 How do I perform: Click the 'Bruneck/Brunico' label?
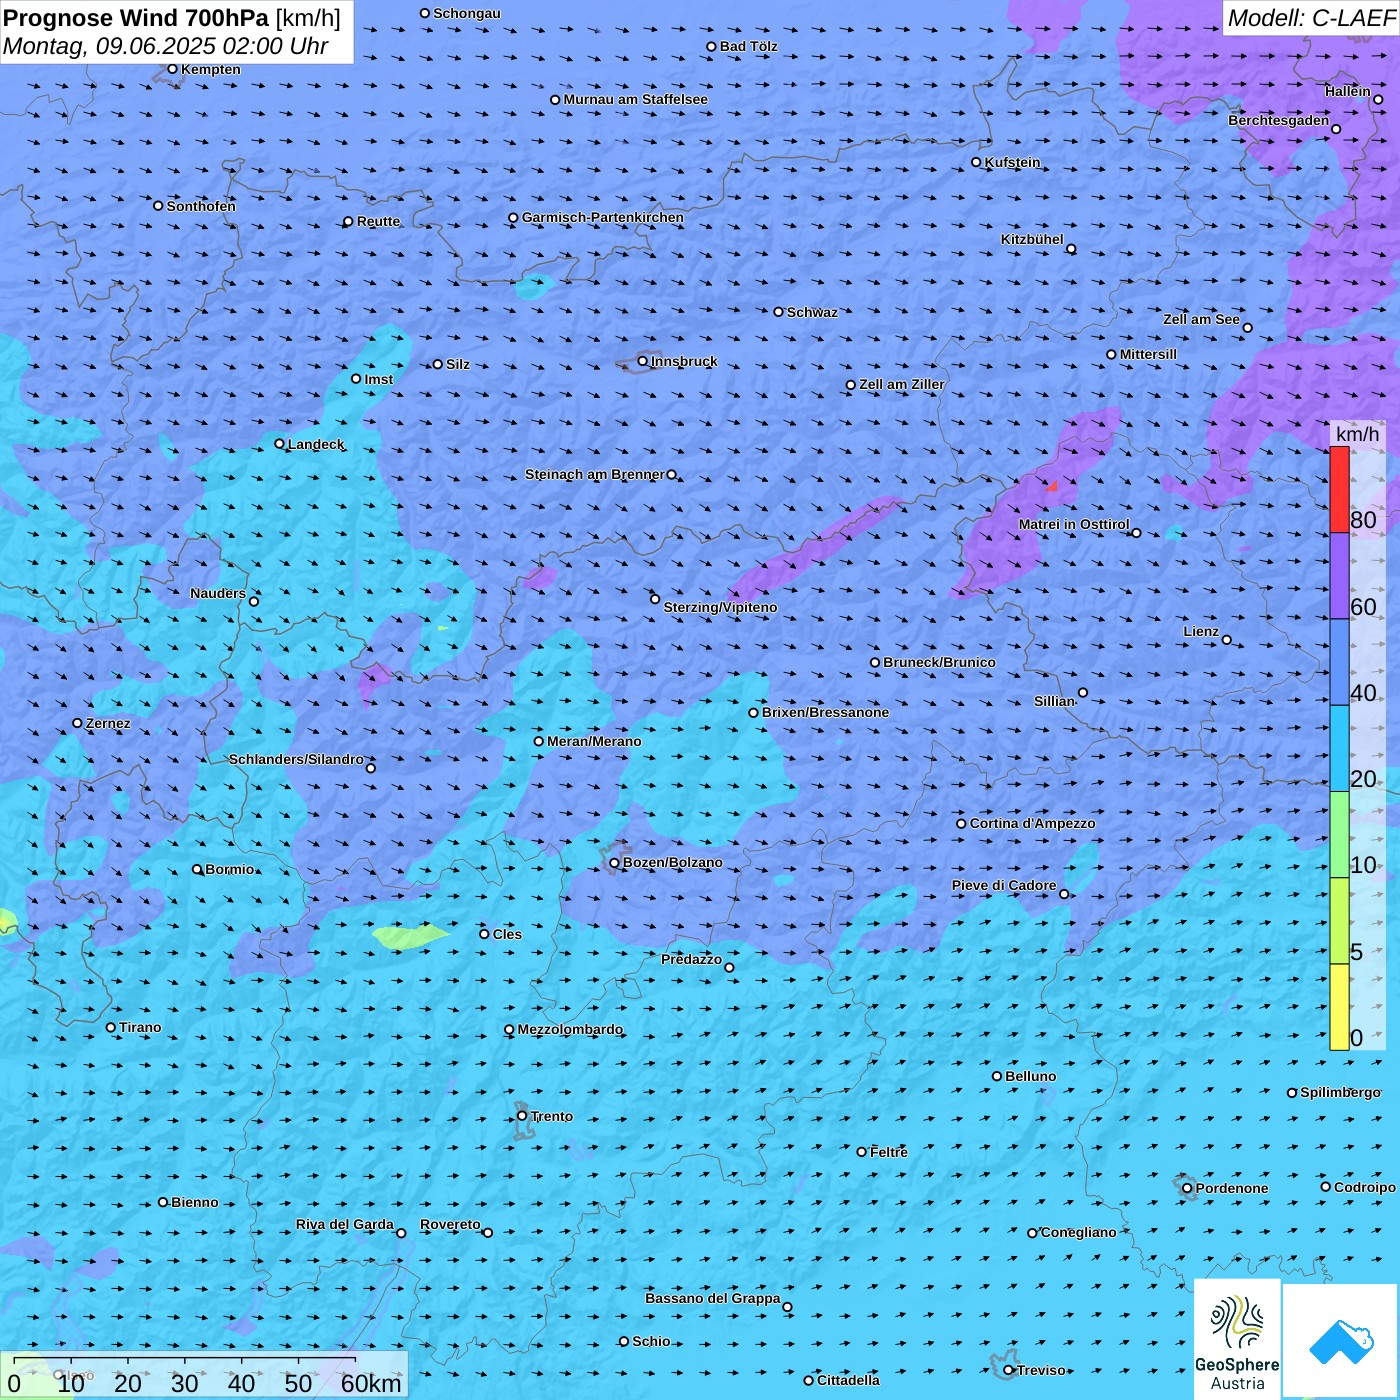pos(939,662)
